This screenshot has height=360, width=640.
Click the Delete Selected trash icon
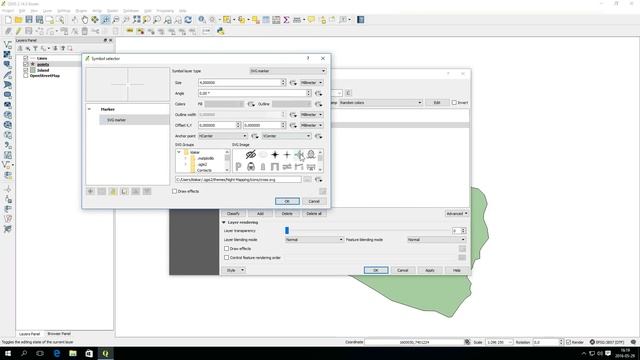click(x=85, y=31)
